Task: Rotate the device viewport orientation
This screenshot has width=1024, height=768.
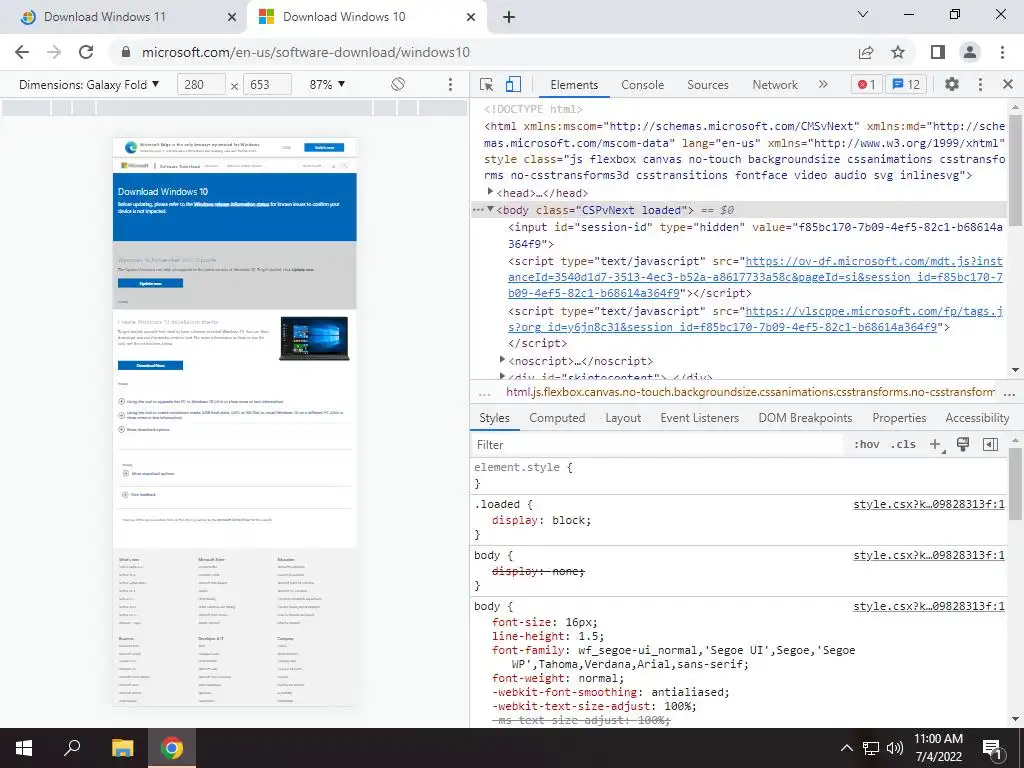Action: click(x=398, y=84)
